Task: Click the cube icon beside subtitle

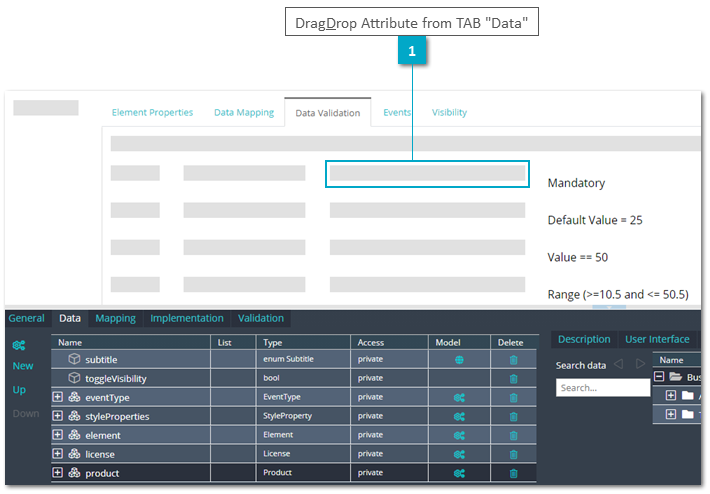Action: (74, 359)
